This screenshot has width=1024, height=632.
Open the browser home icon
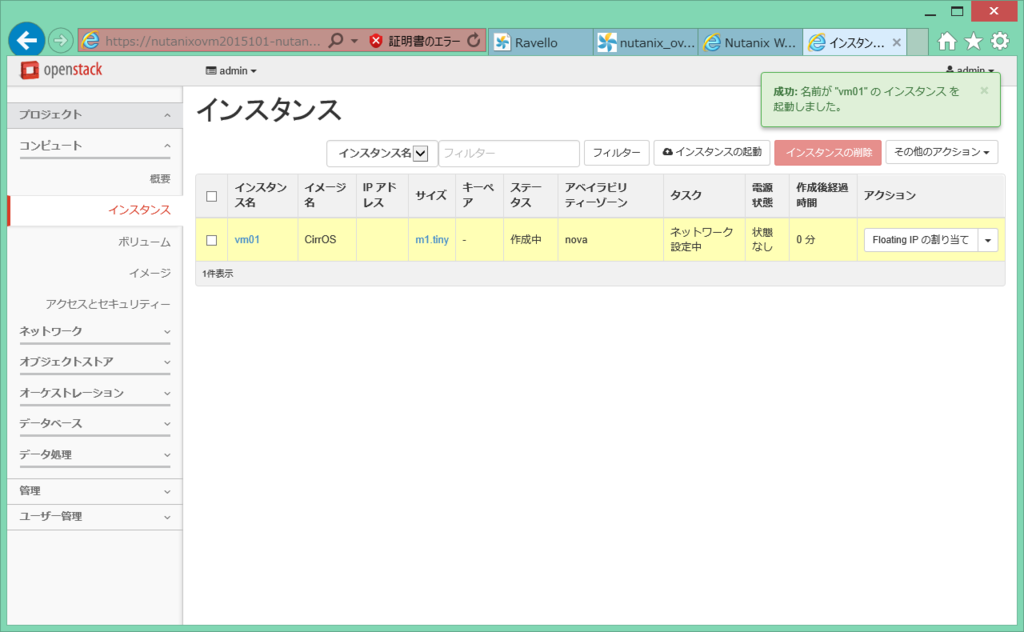(946, 42)
